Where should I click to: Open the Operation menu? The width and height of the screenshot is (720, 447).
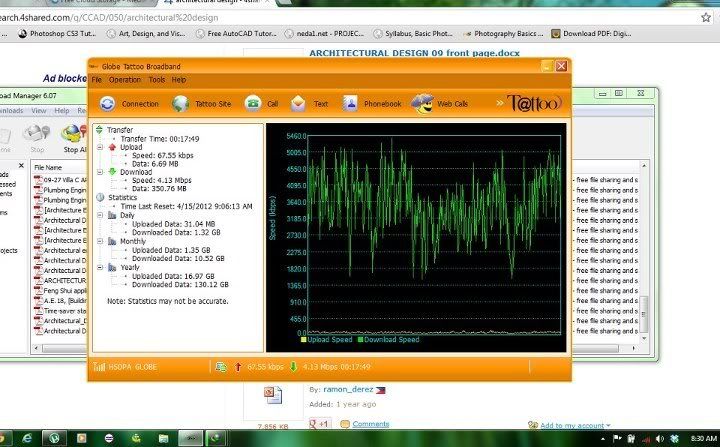125,79
